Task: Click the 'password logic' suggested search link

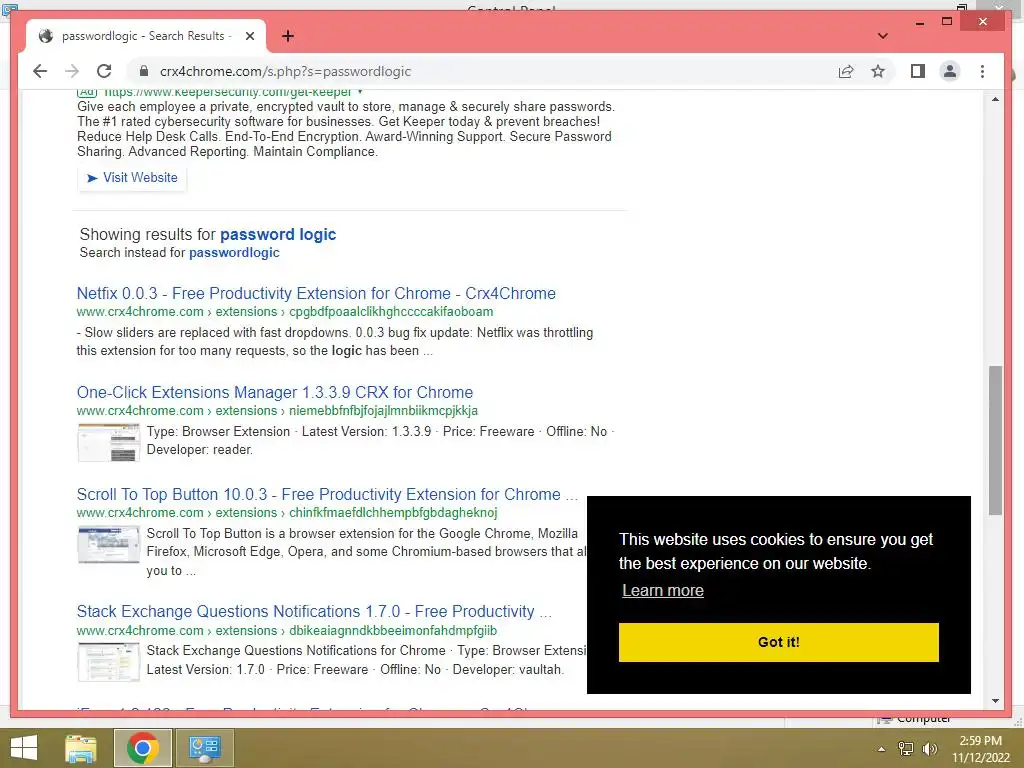Action: (278, 234)
